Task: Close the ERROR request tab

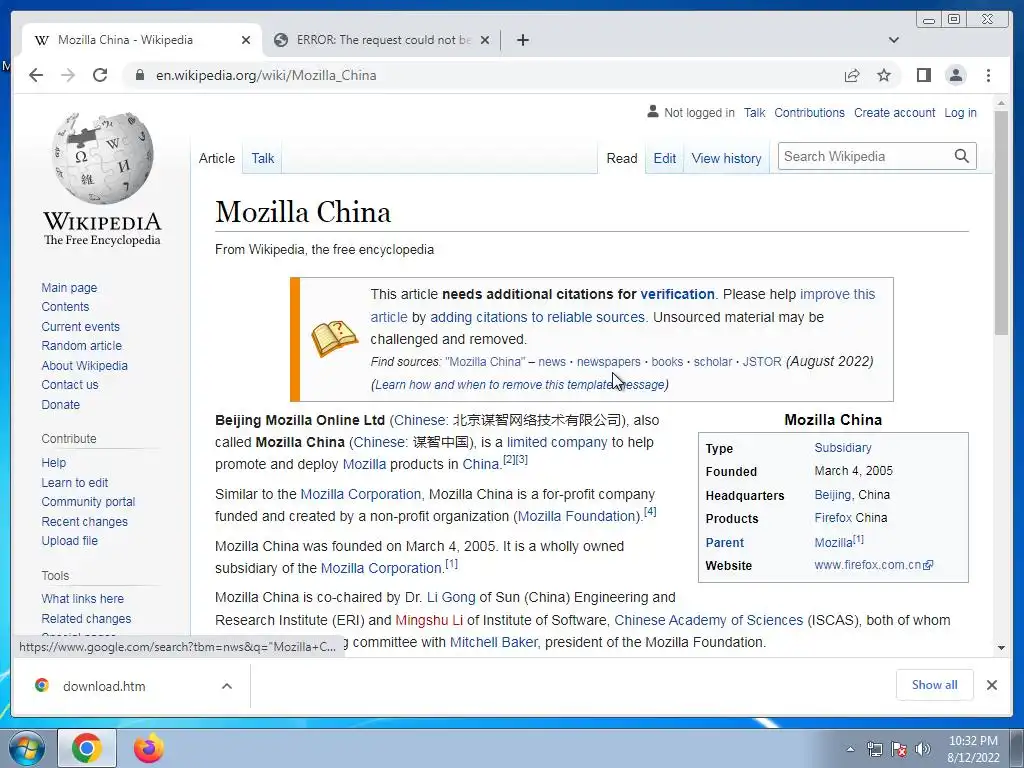Action: 485,40
